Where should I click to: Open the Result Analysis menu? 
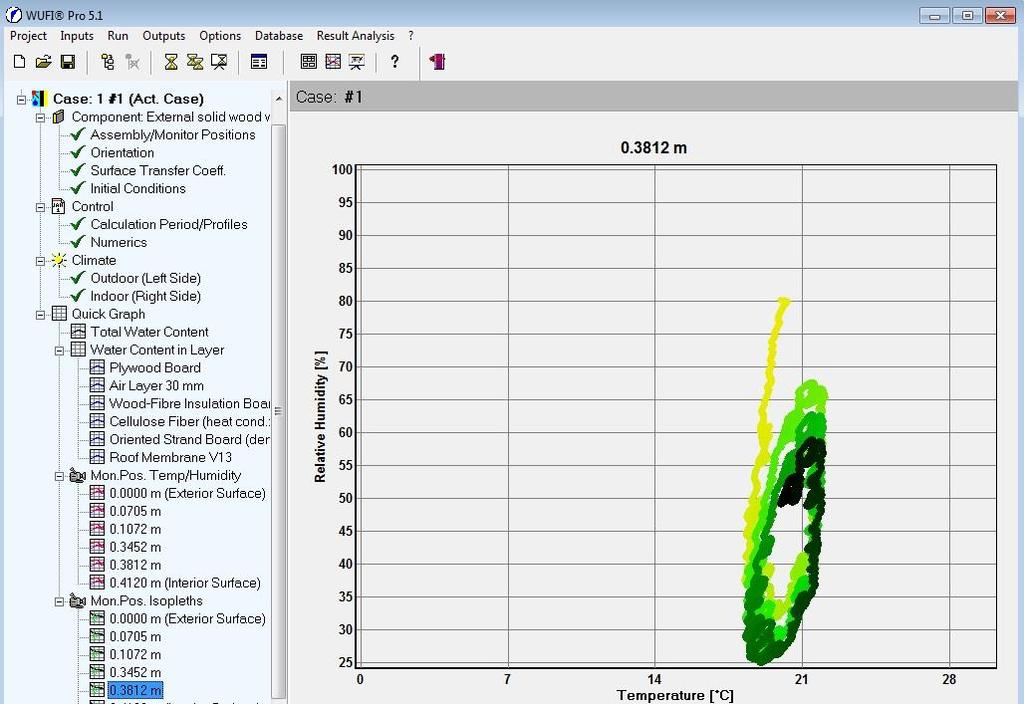[355, 36]
